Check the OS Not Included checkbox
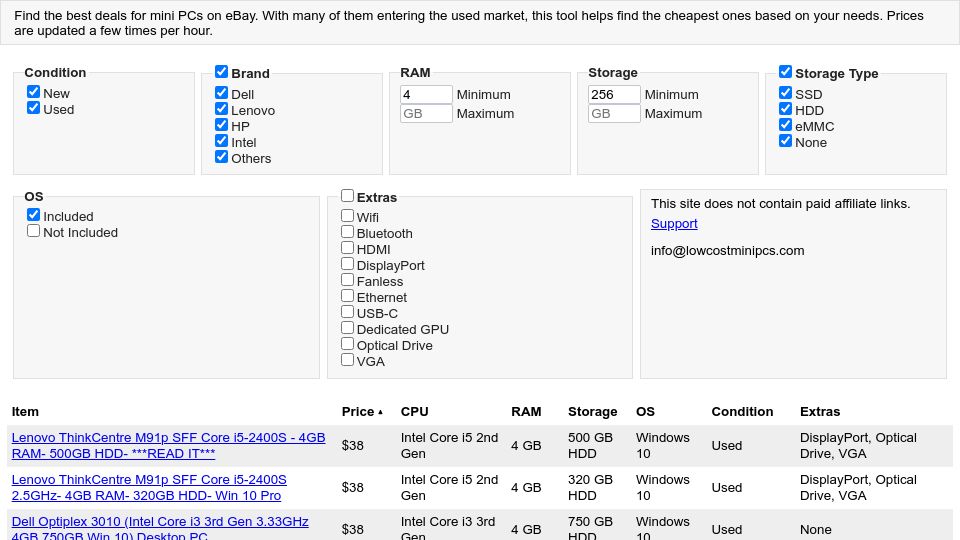 point(34,231)
